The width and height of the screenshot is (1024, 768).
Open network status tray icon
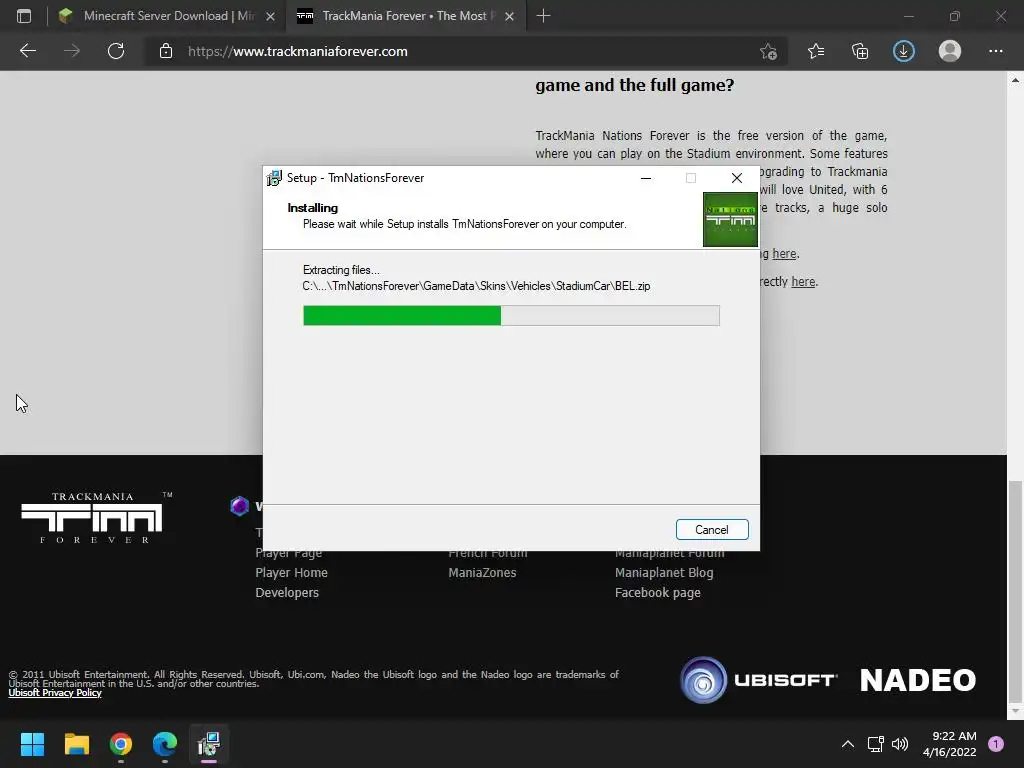[875, 744]
